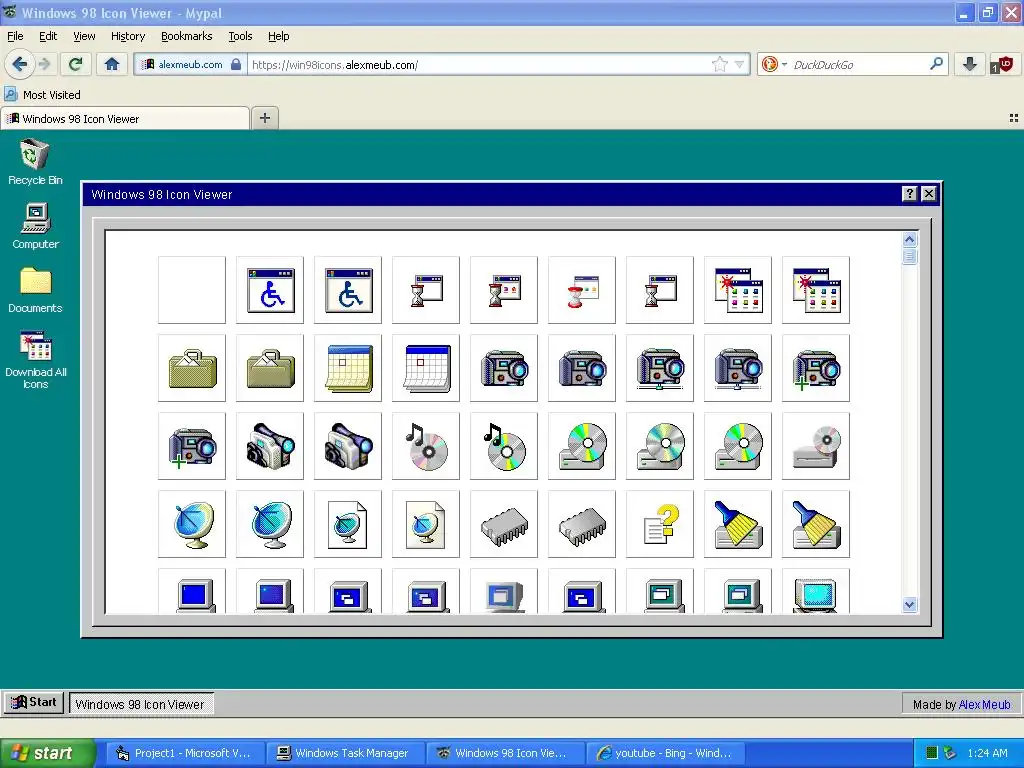The width and height of the screenshot is (1024, 768).
Task: Click the alexmeub.com site identity badge
Action: (190, 64)
